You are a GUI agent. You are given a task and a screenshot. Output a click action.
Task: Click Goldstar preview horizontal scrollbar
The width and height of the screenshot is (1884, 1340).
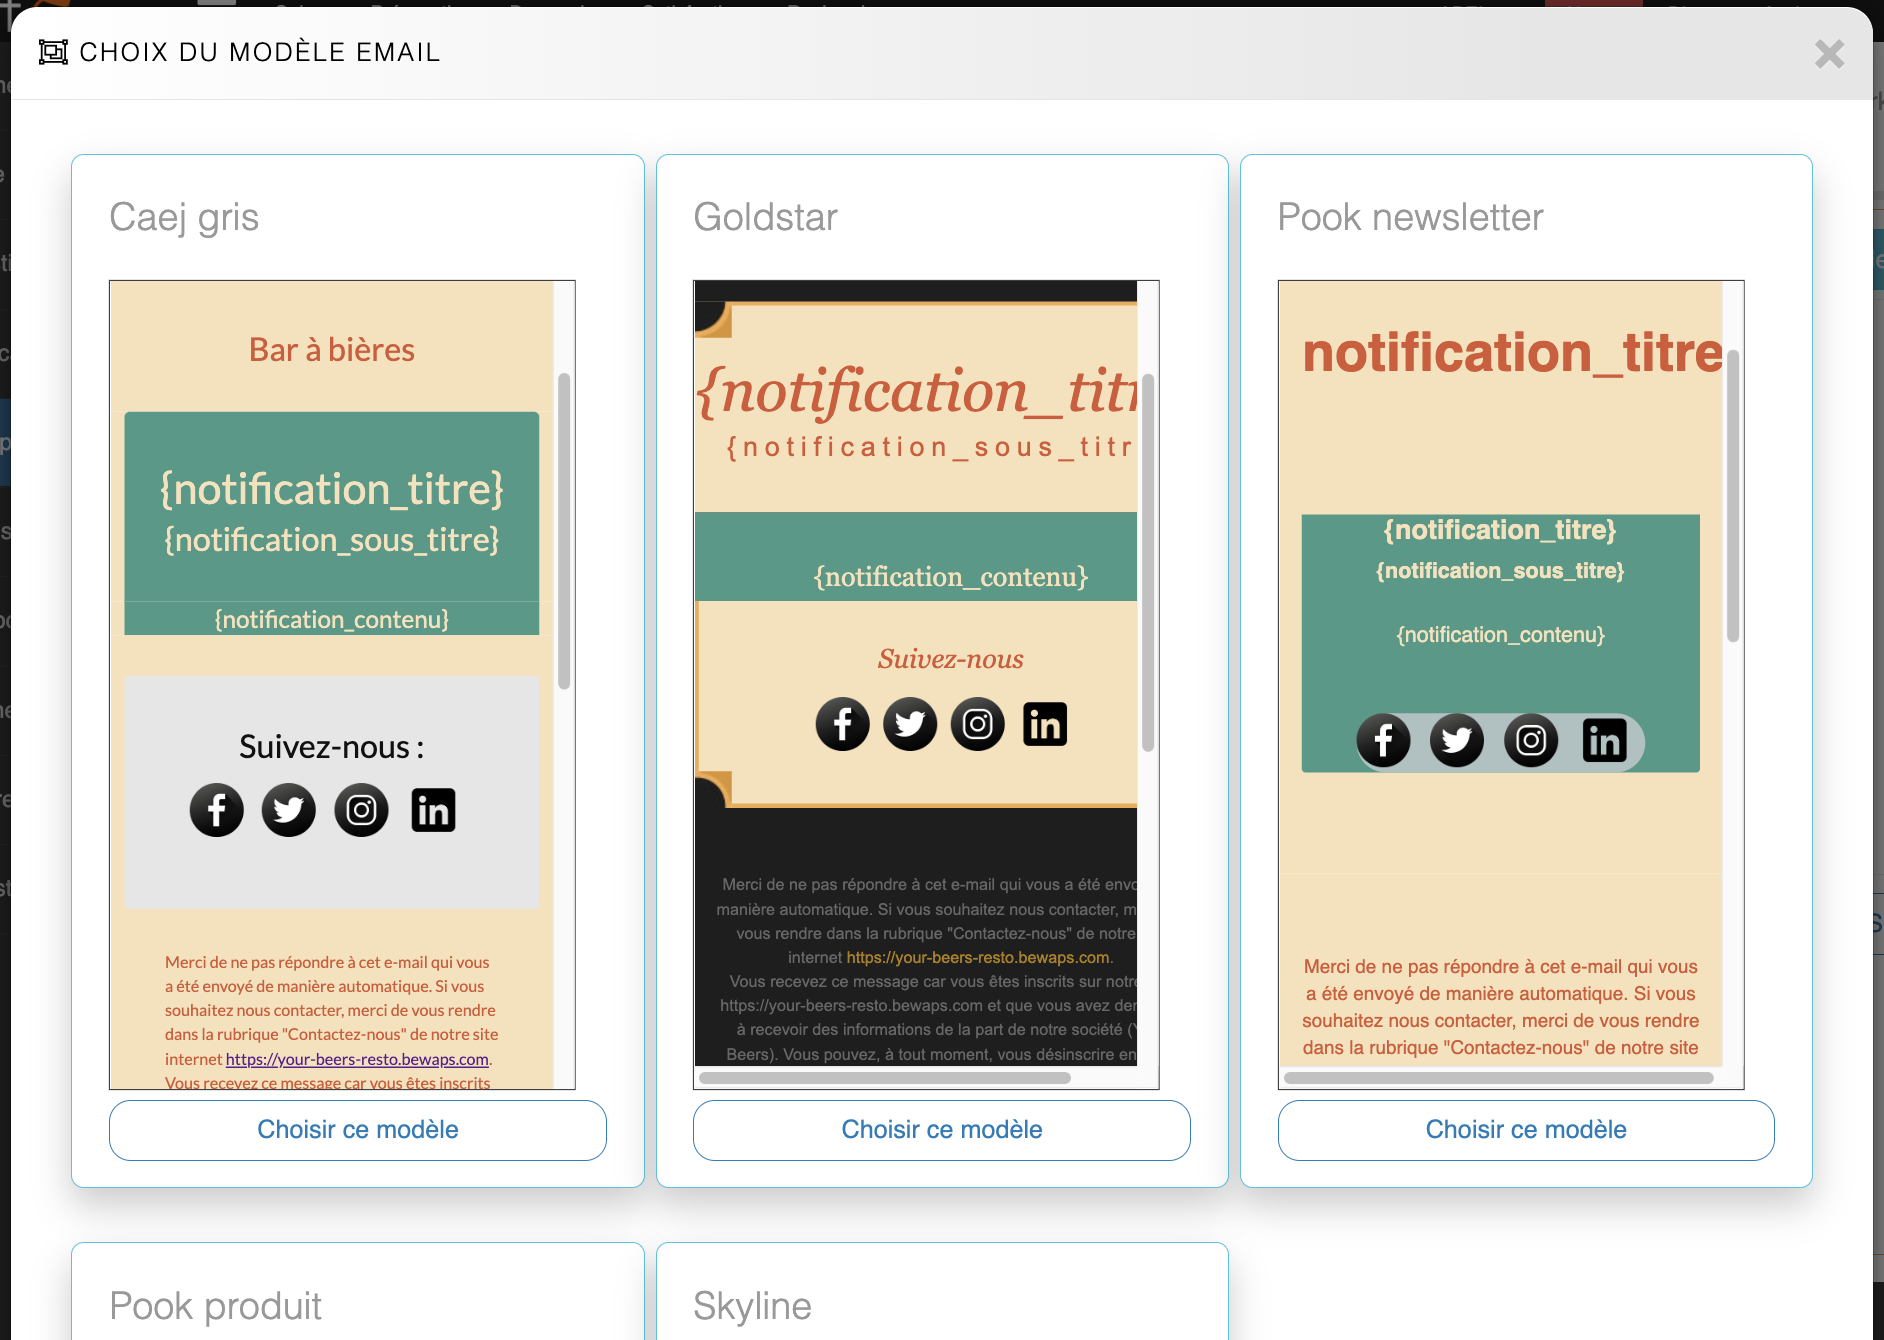885,1078
